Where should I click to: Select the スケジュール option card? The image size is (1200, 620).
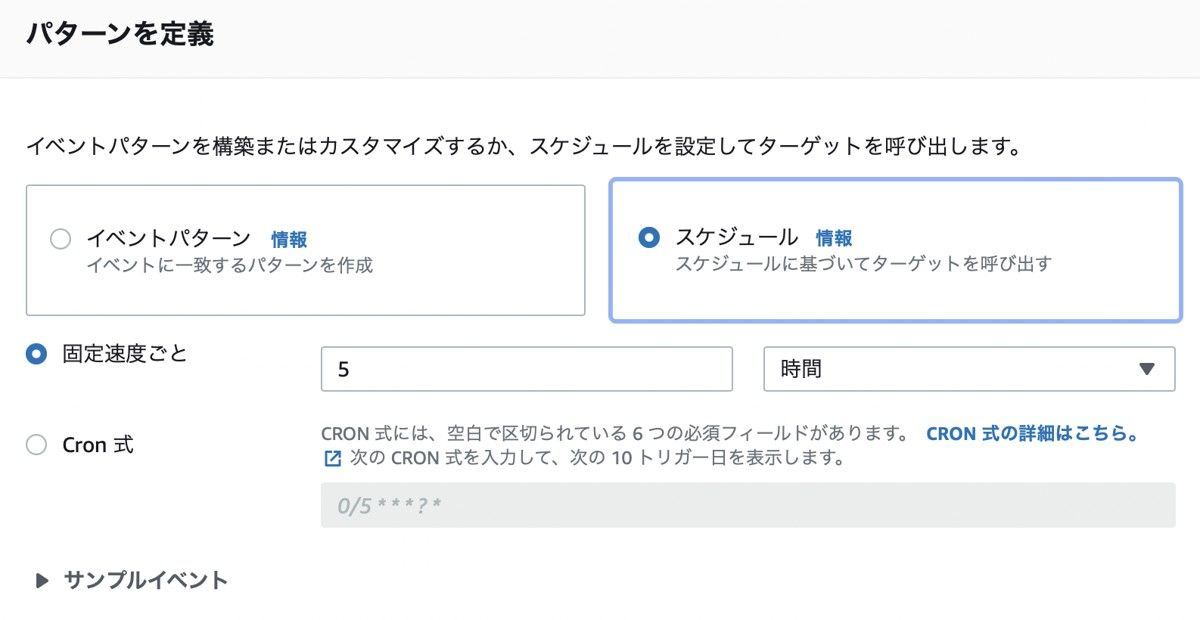click(x=895, y=250)
